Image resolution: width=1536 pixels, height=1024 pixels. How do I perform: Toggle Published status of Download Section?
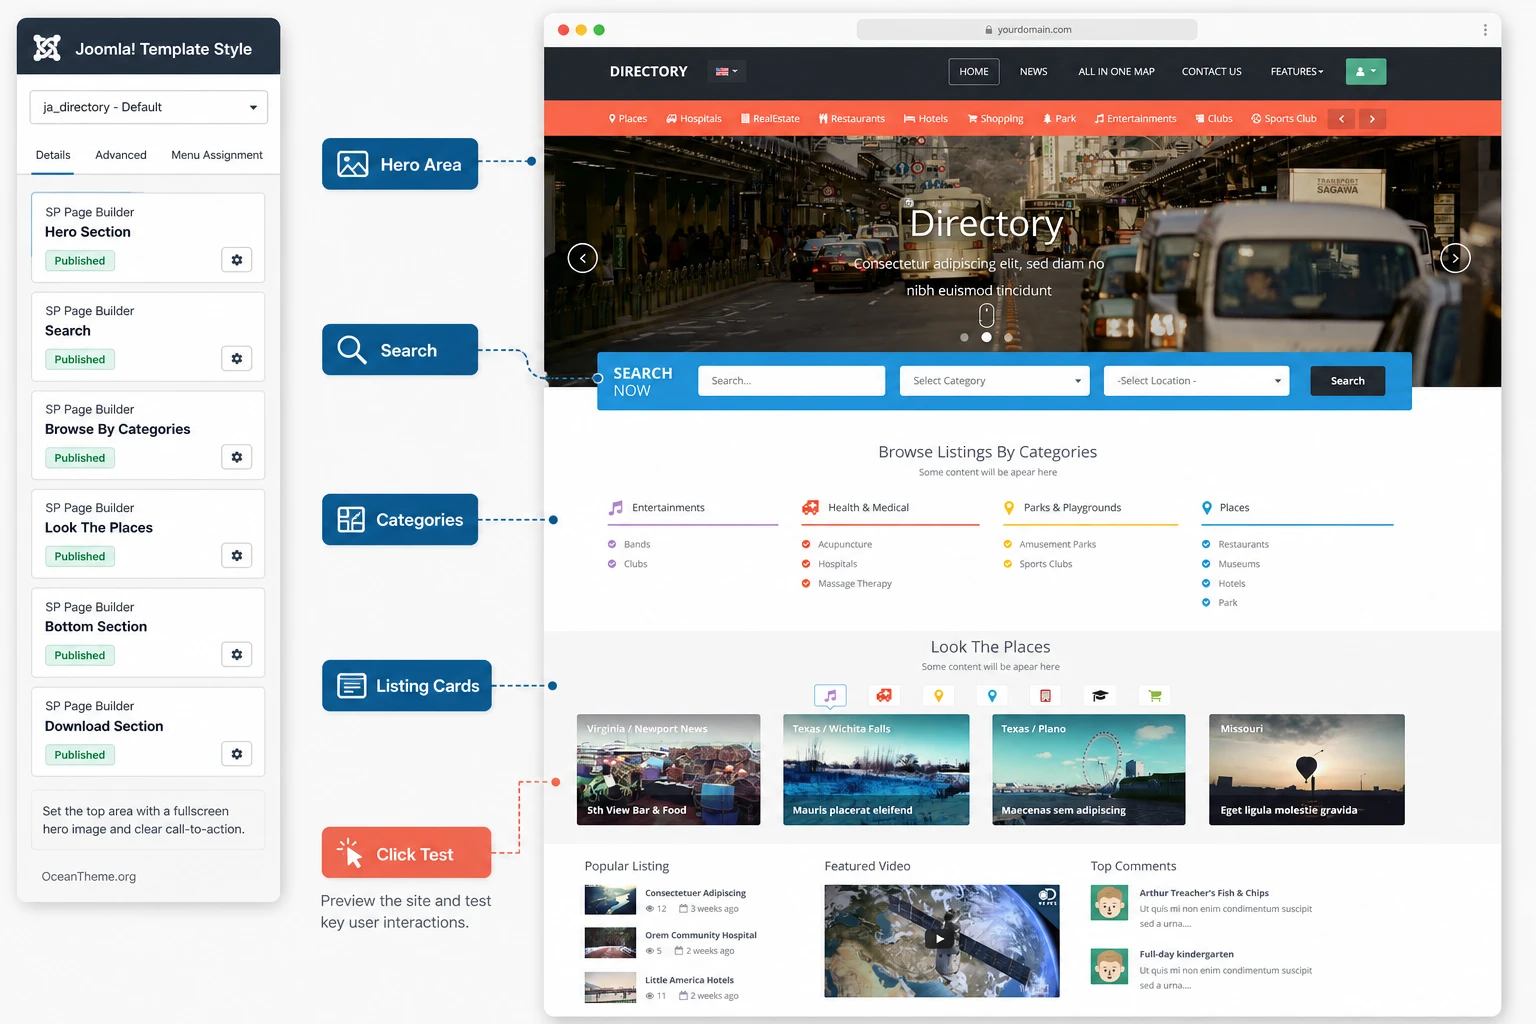[80, 754]
